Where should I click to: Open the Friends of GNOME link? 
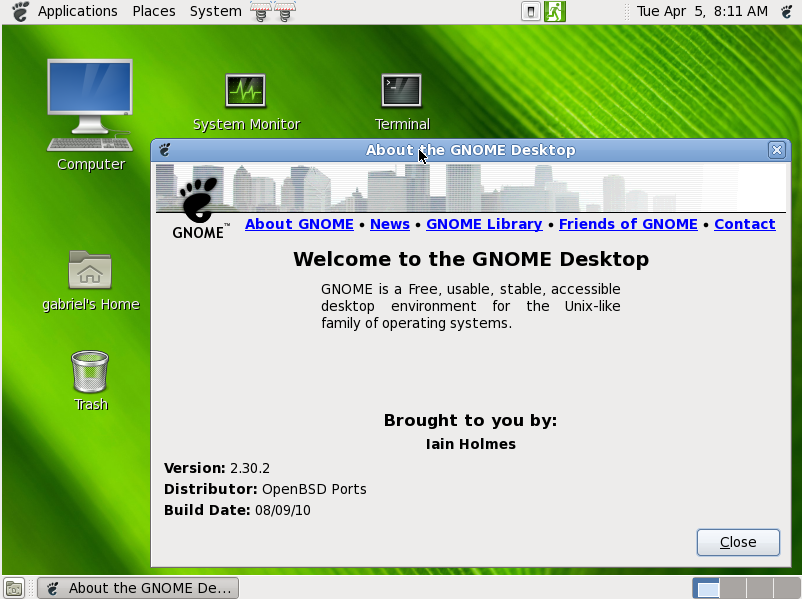[x=628, y=224]
